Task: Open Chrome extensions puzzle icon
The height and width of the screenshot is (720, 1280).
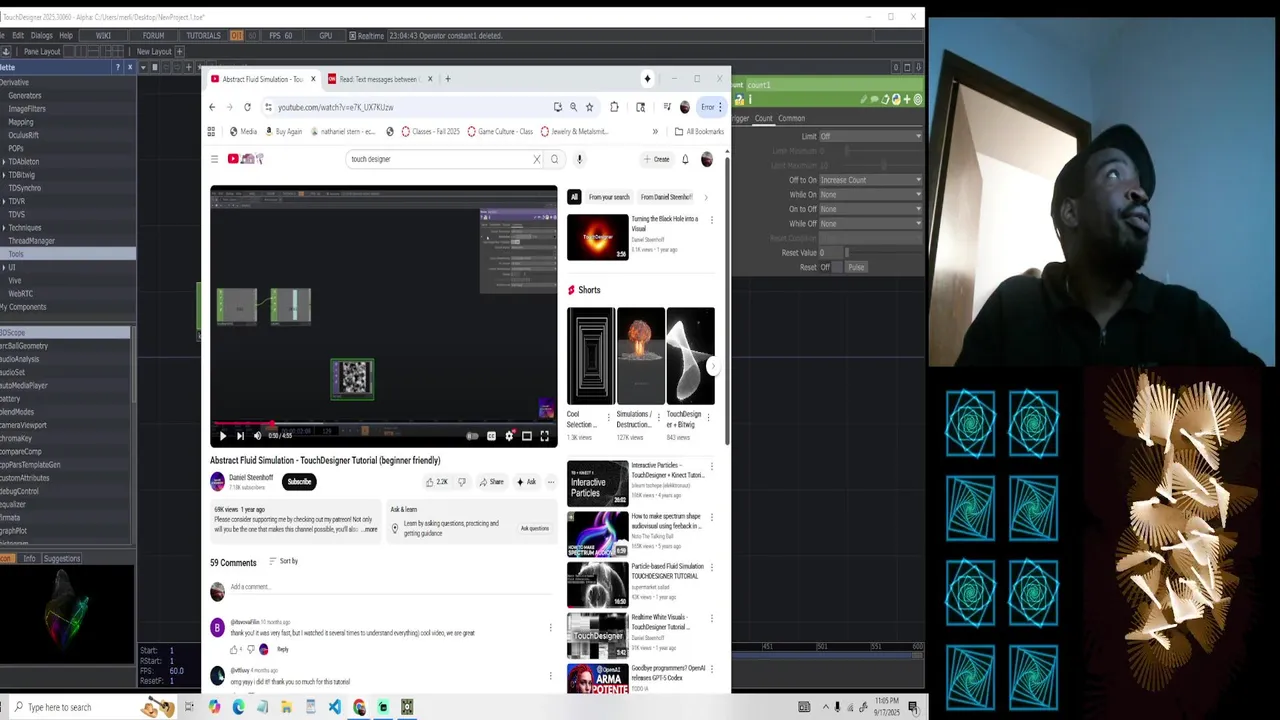Action: [x=614, y=107]
